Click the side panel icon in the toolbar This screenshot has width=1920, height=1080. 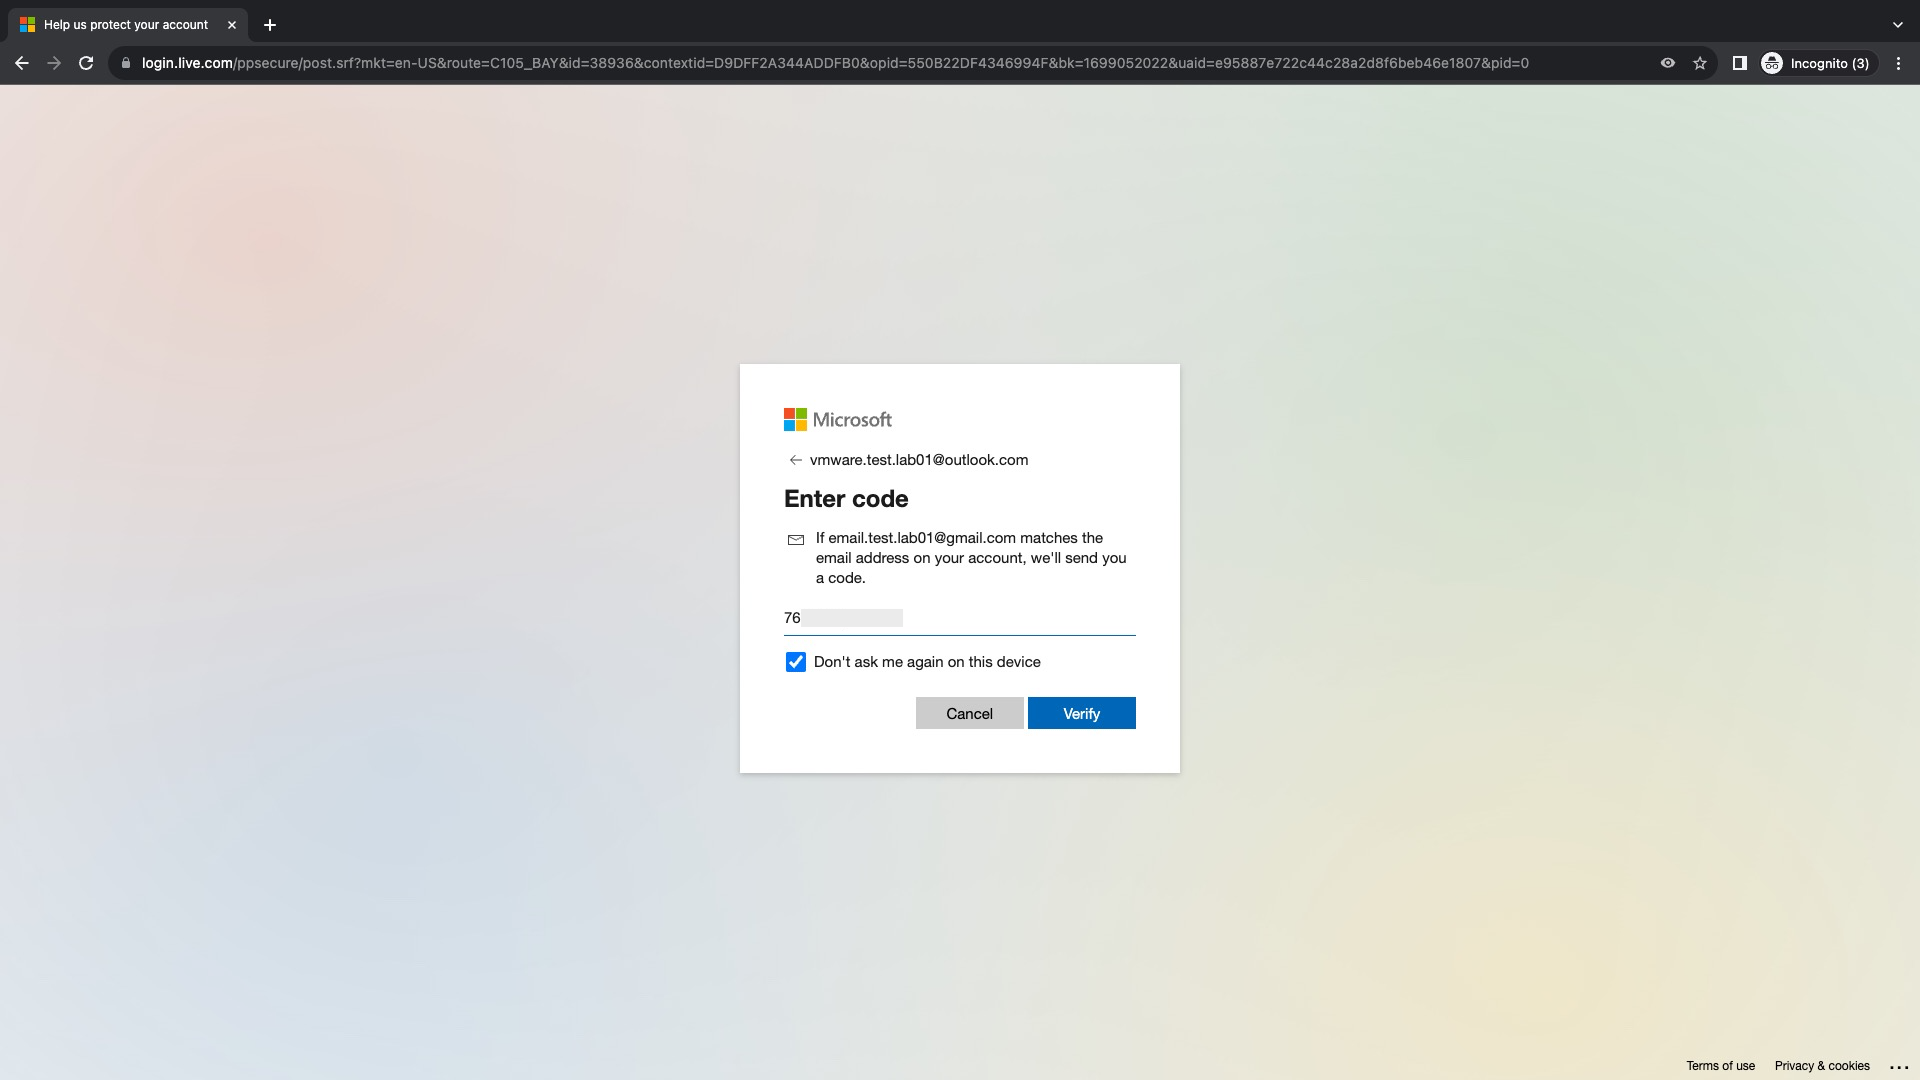(x=1739, y=62)
